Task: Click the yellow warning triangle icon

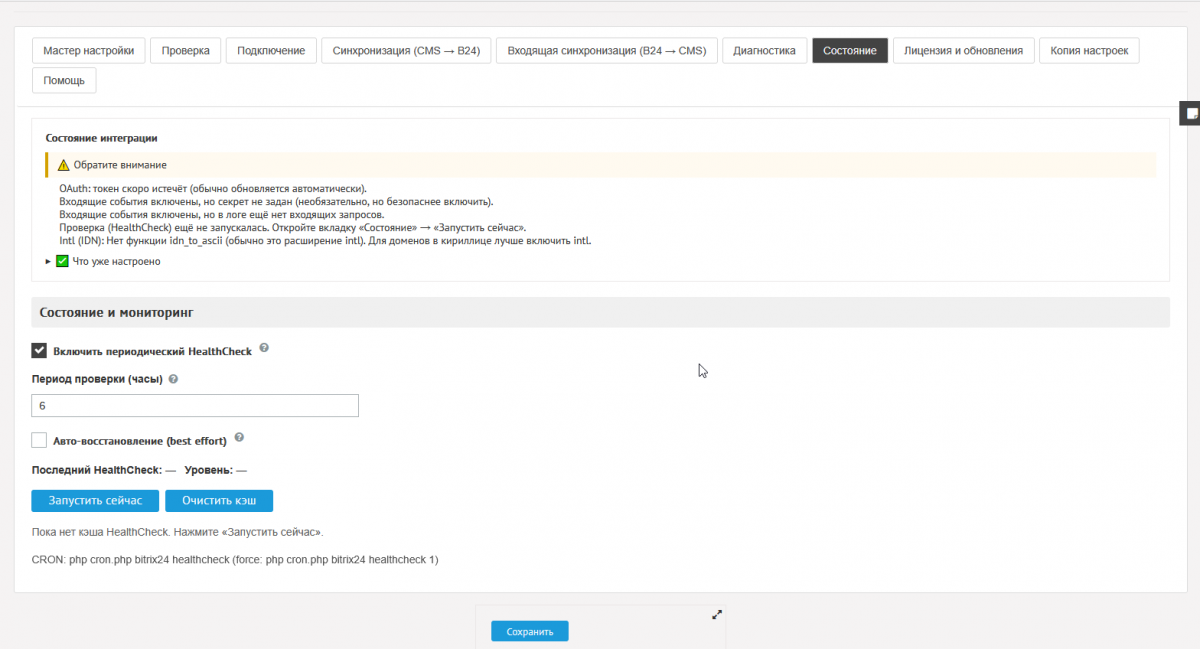Action: click(63, 165)
